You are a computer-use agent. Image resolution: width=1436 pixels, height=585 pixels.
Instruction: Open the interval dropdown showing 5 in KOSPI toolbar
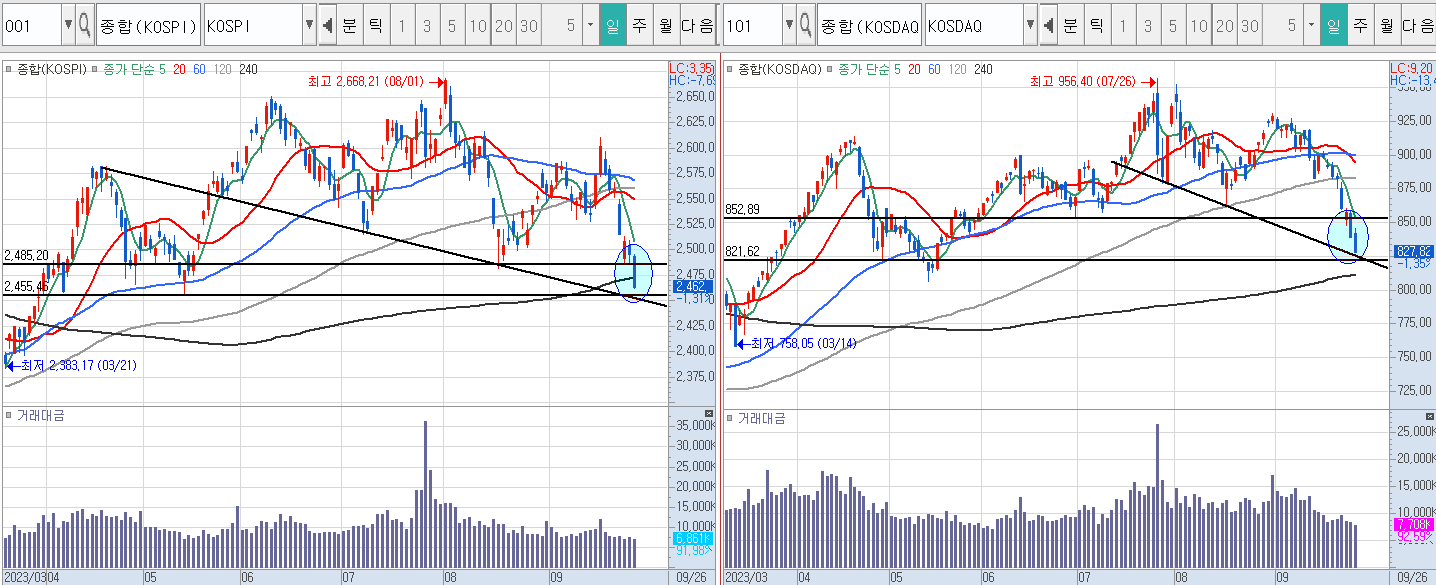(x=590, y=26)
